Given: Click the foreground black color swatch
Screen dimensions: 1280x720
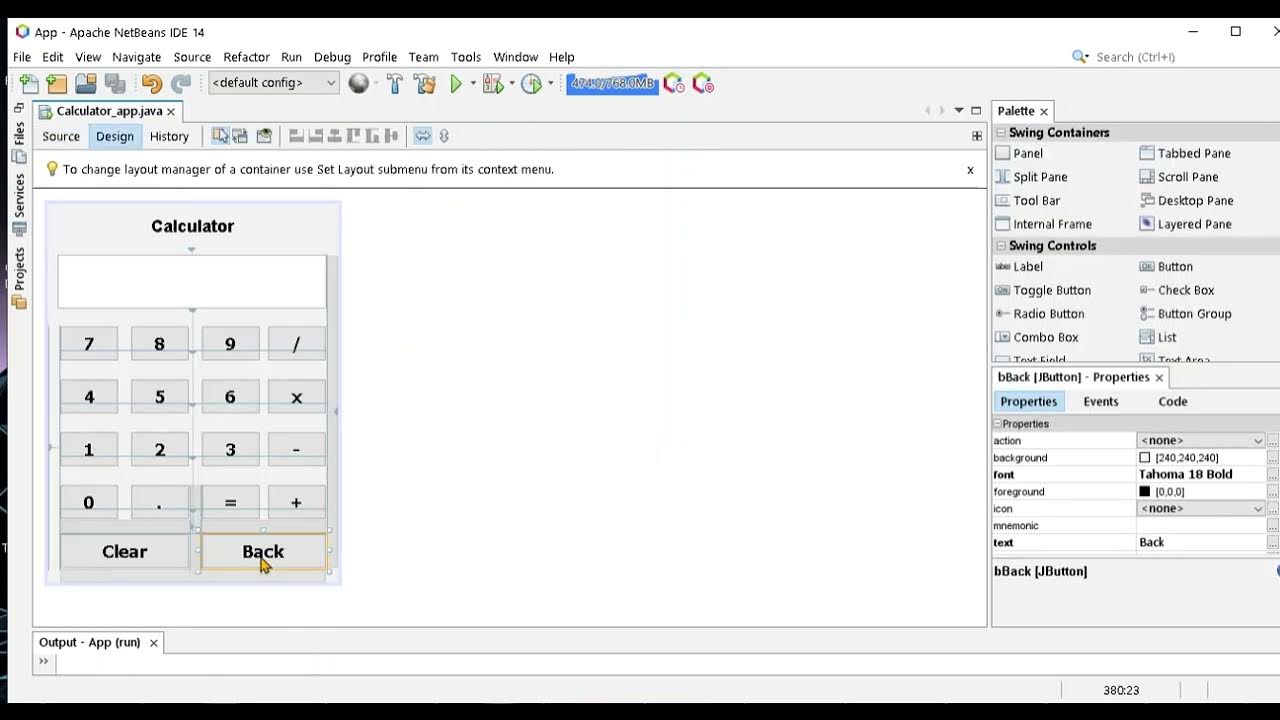Looking at the screenshot, I should coord(1145,491).
